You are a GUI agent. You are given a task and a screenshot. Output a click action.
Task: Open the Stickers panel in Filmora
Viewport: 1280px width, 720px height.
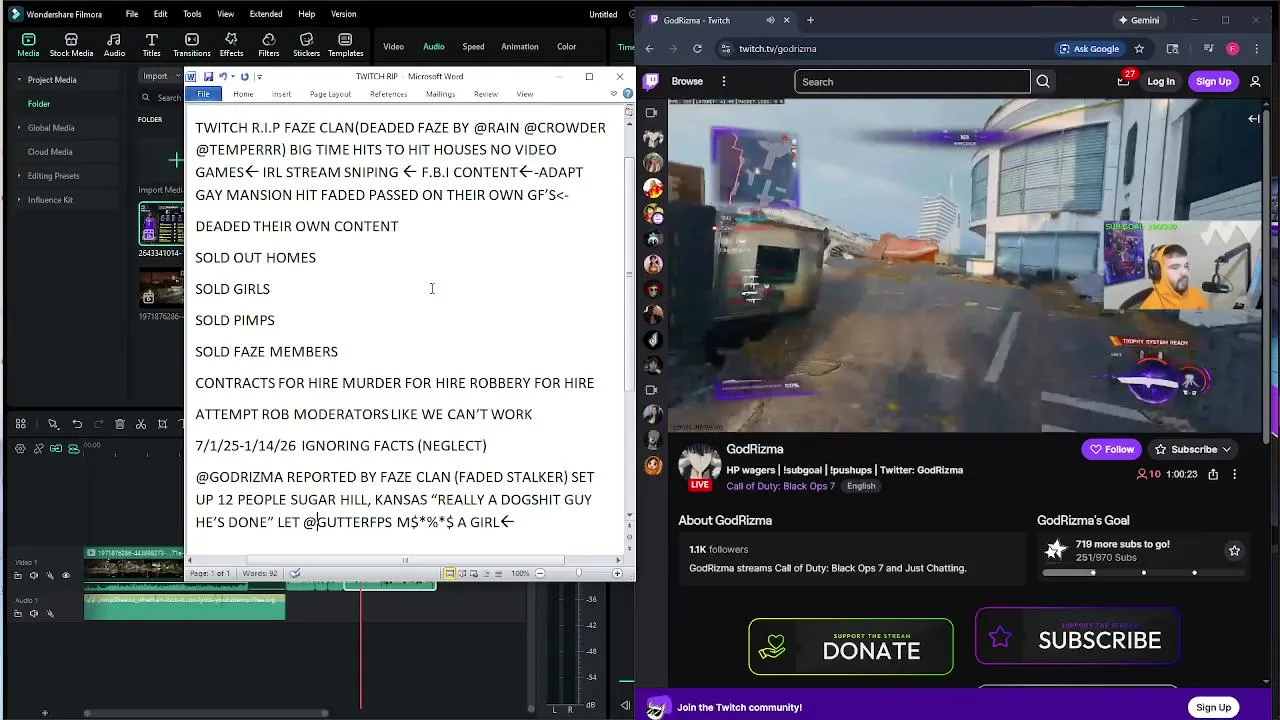click(306, 45)
